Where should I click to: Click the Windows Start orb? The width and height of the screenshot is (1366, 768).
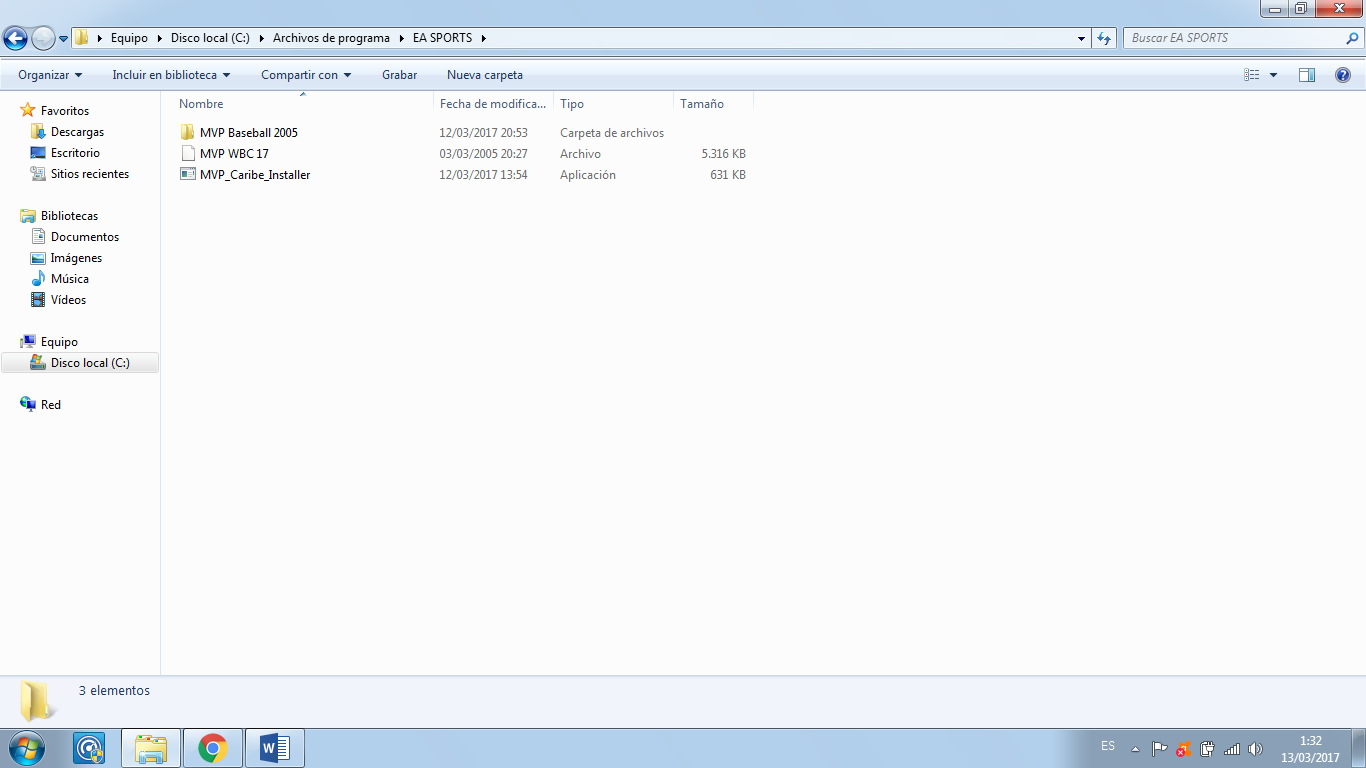26,748
